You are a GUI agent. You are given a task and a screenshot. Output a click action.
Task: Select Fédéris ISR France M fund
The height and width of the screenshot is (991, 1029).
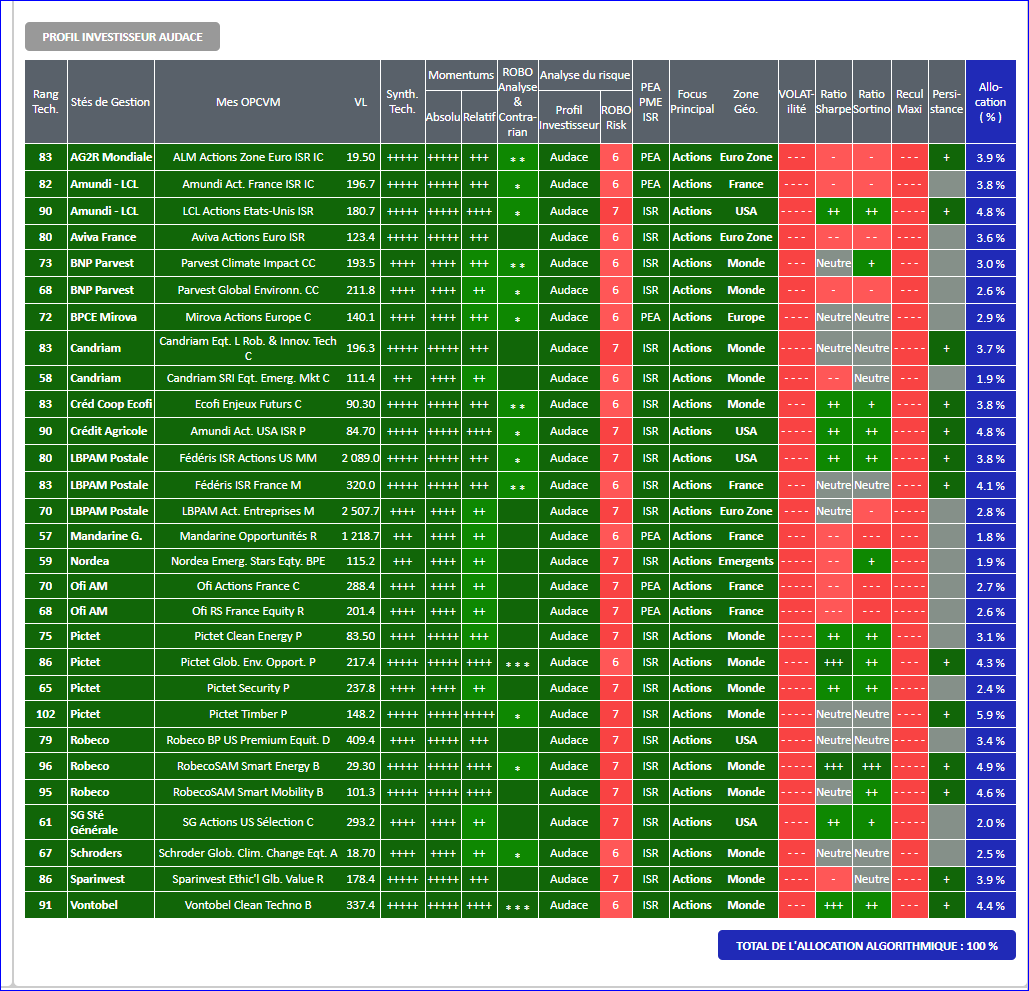click(248, 484)
